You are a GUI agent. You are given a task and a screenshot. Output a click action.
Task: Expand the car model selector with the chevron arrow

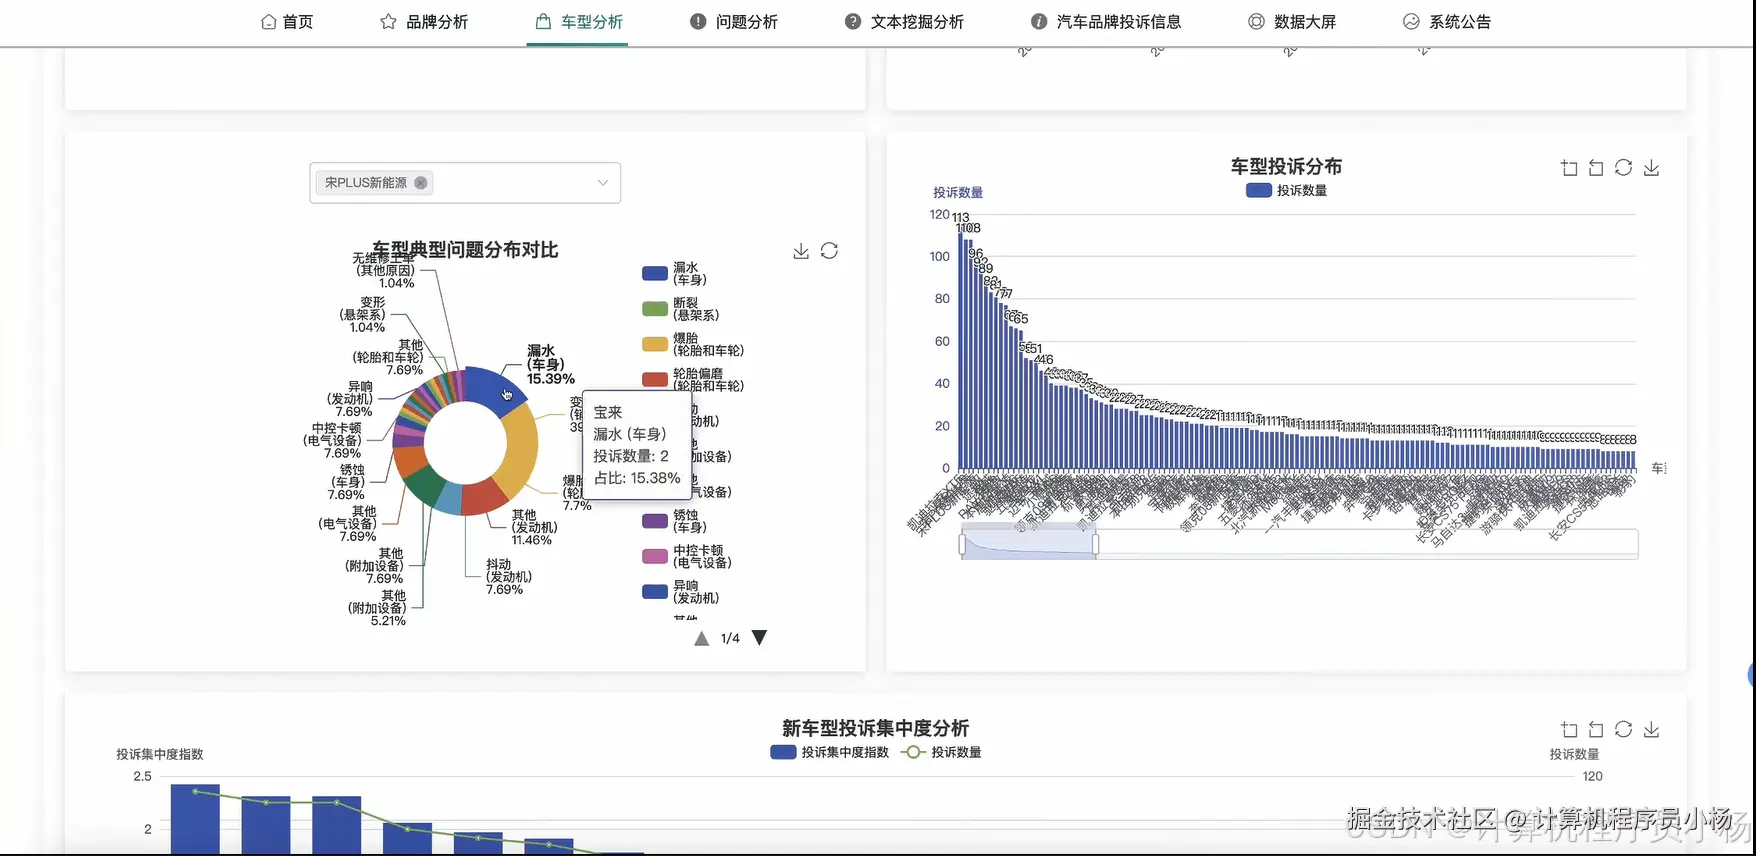click(x=603, y=183)
